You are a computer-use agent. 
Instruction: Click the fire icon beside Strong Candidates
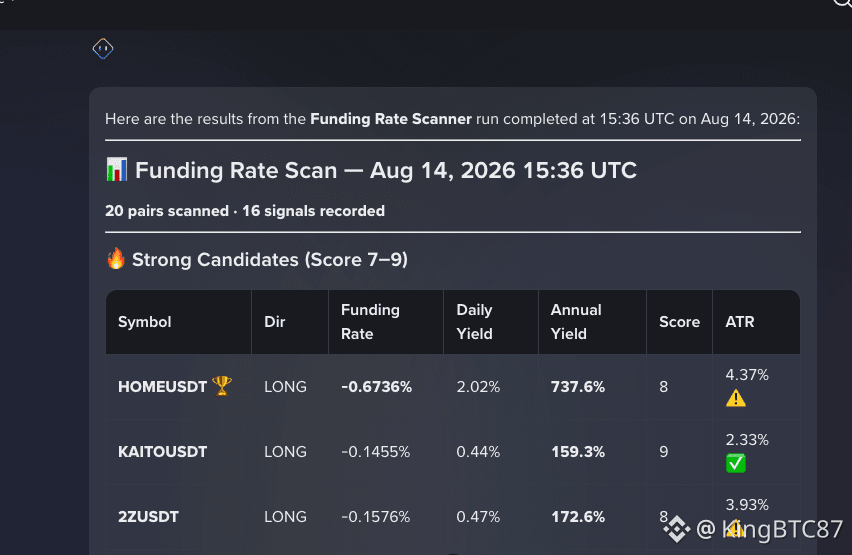click(x=116, y=259)
